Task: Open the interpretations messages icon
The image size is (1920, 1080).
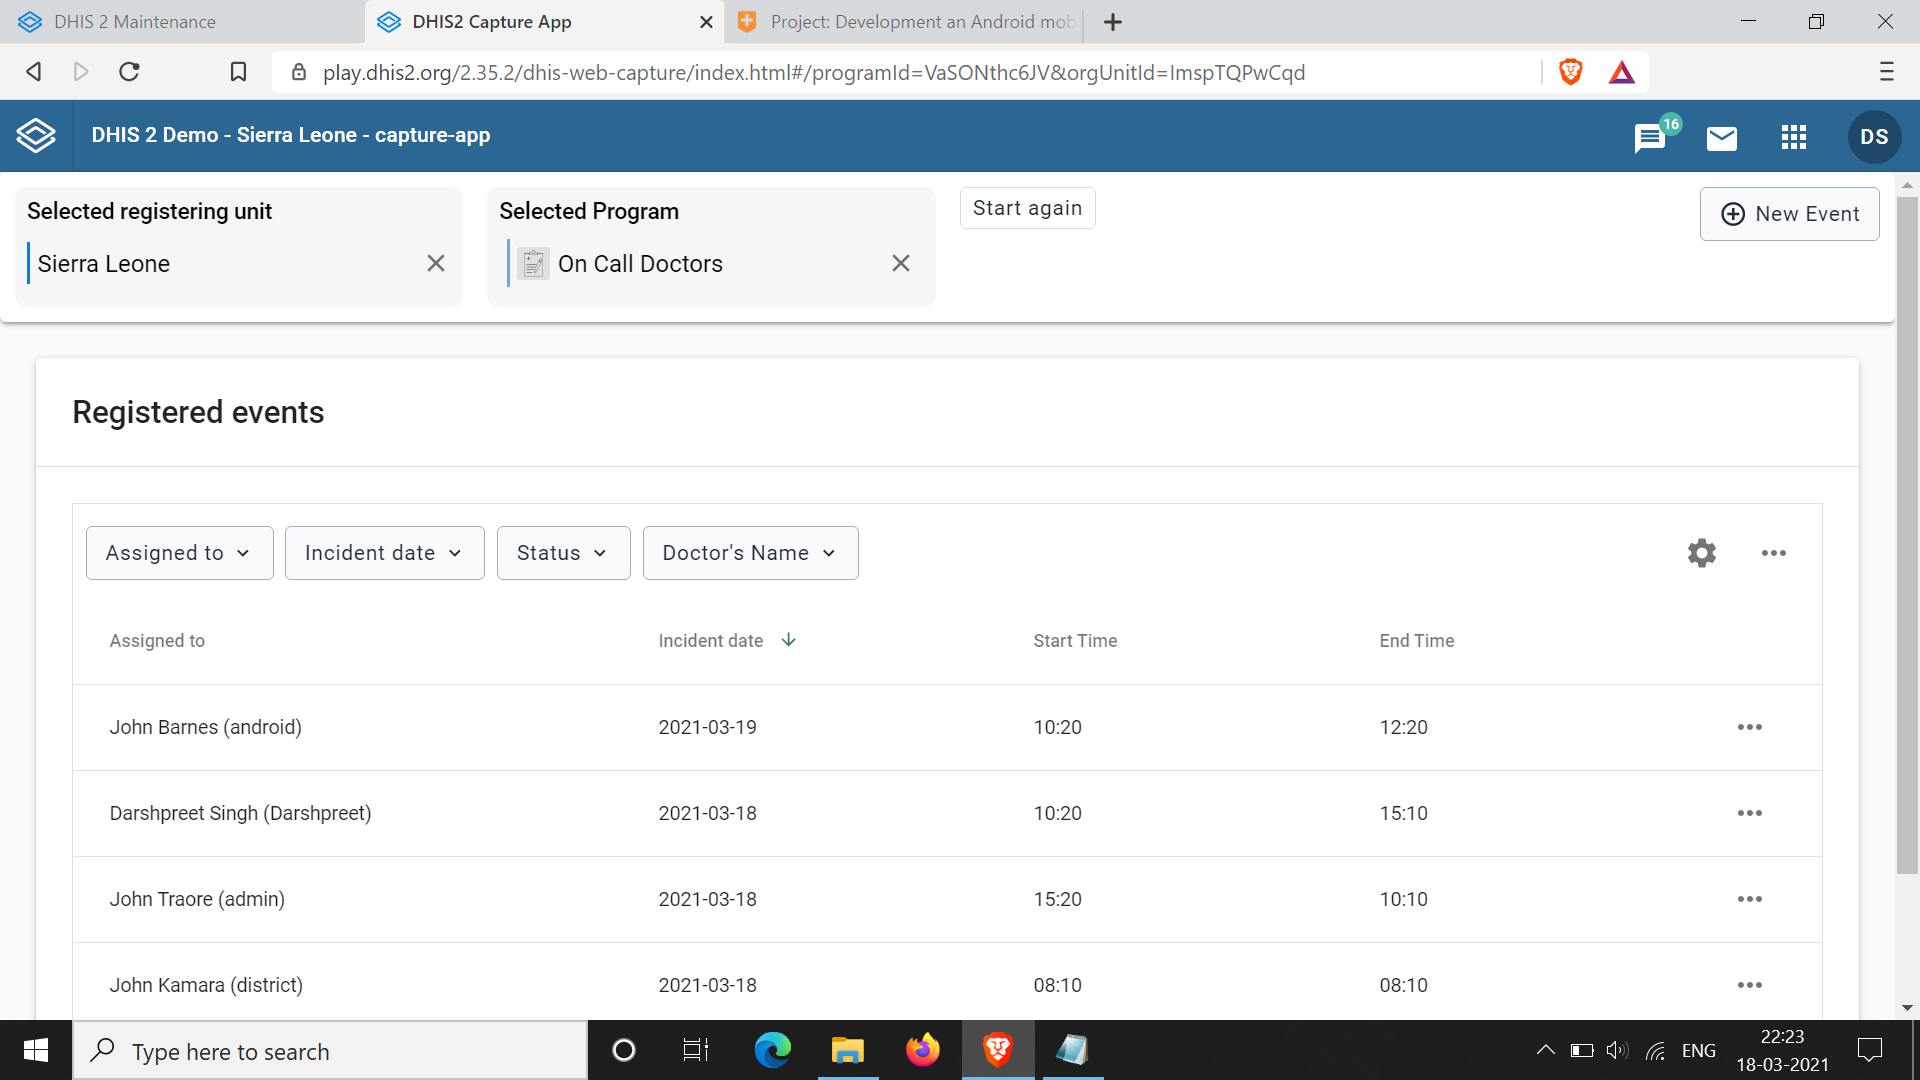Action: (1649, 137)
